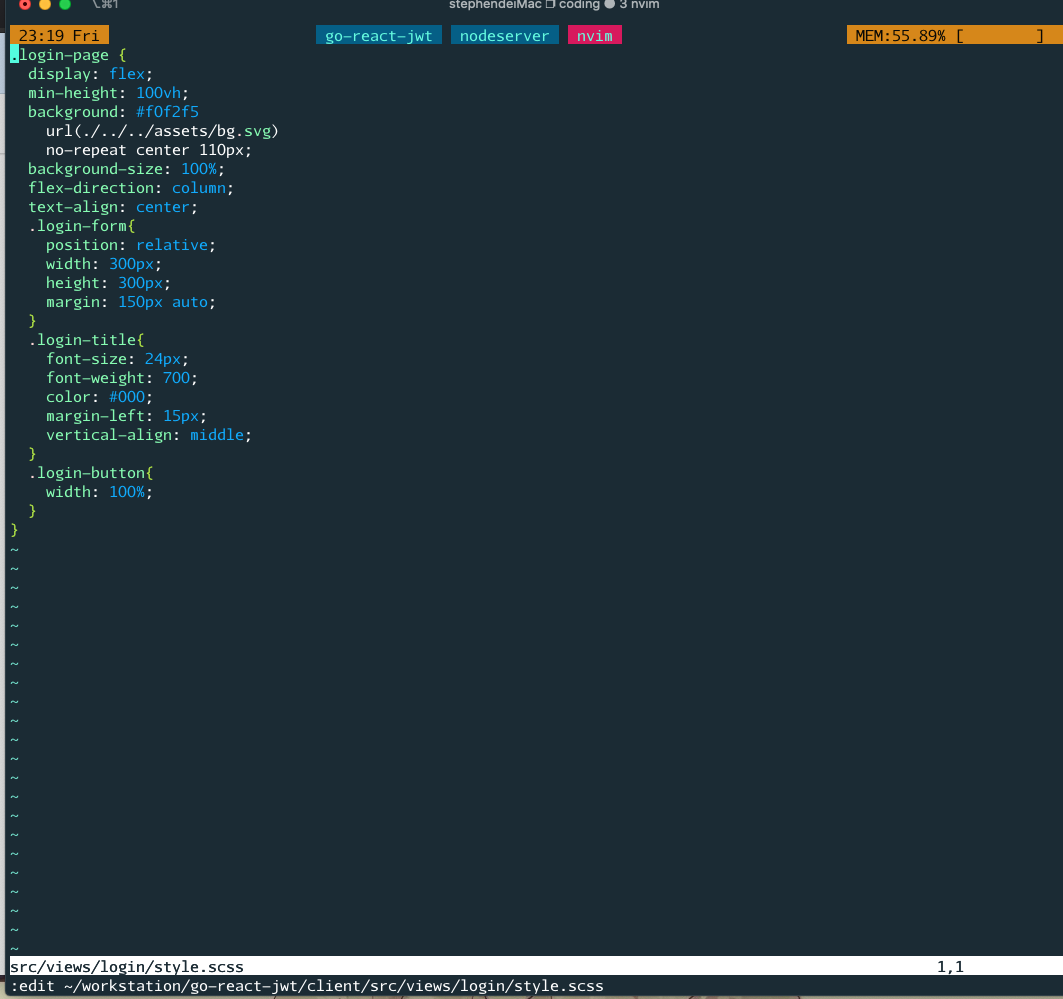Click the hex color value #f0f2f5
The height and width of the screenshot is (999, 1063).
[167, 111]
